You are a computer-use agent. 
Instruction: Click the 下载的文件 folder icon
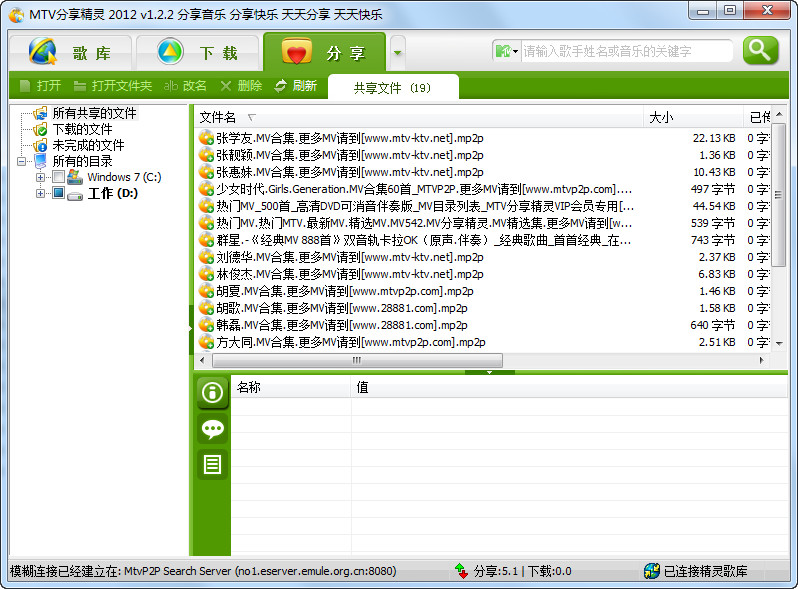(x=40, y=130)
